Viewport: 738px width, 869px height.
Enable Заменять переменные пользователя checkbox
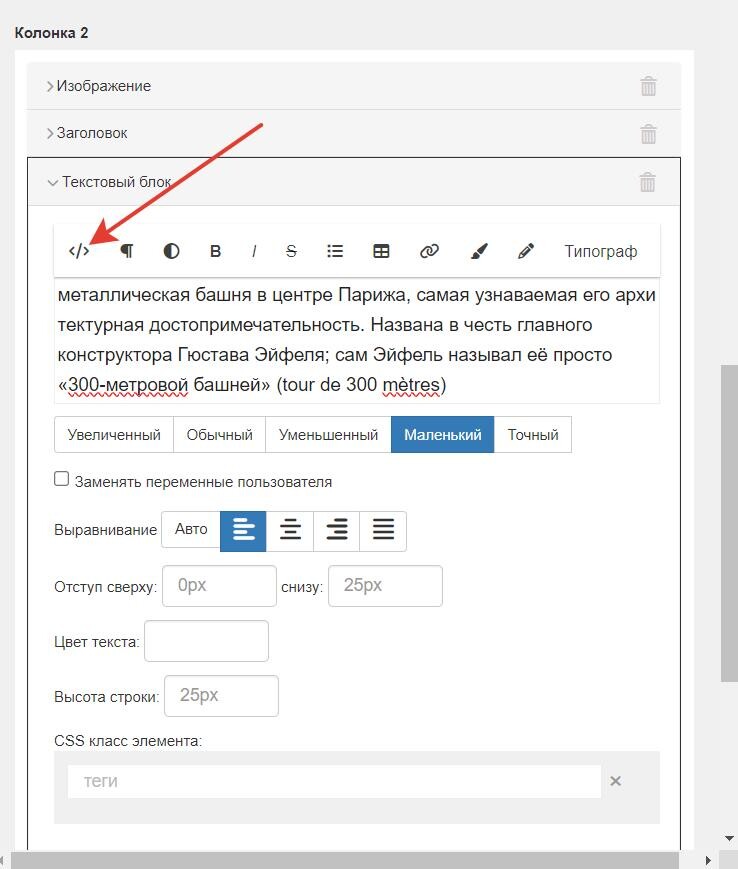[62, 479]
